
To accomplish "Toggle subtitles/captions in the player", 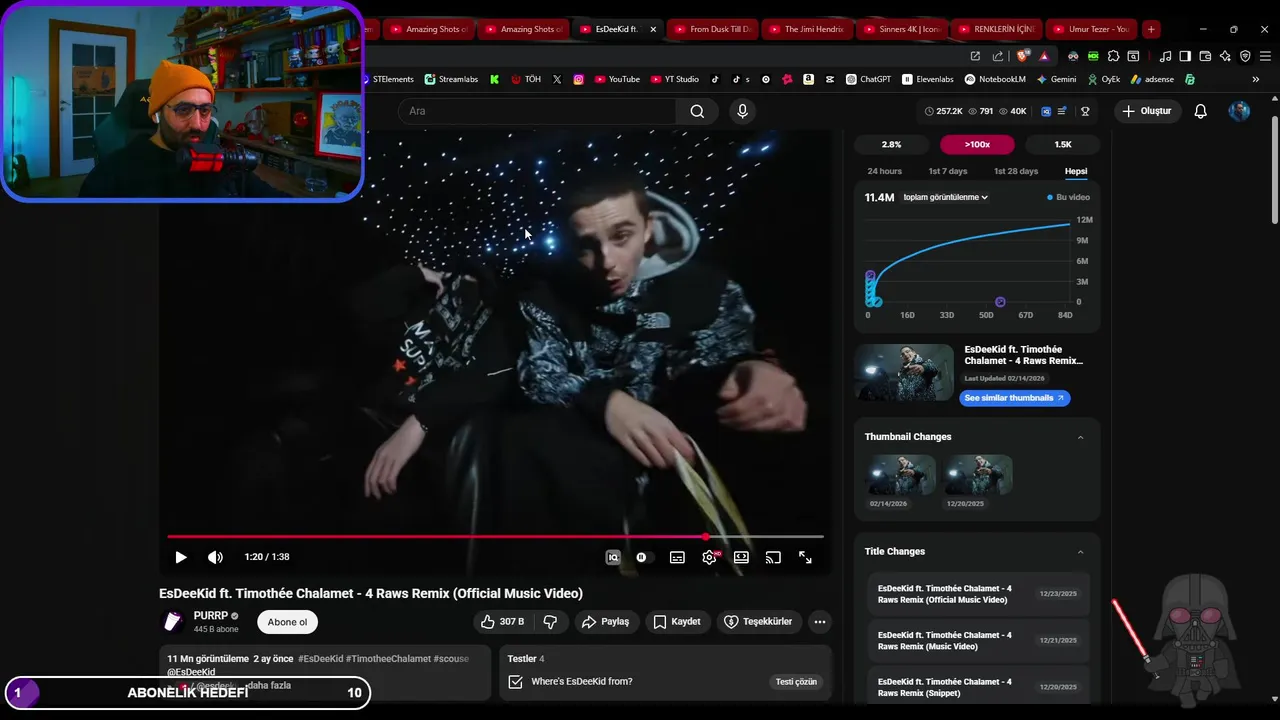I will (x=677, y=557).
